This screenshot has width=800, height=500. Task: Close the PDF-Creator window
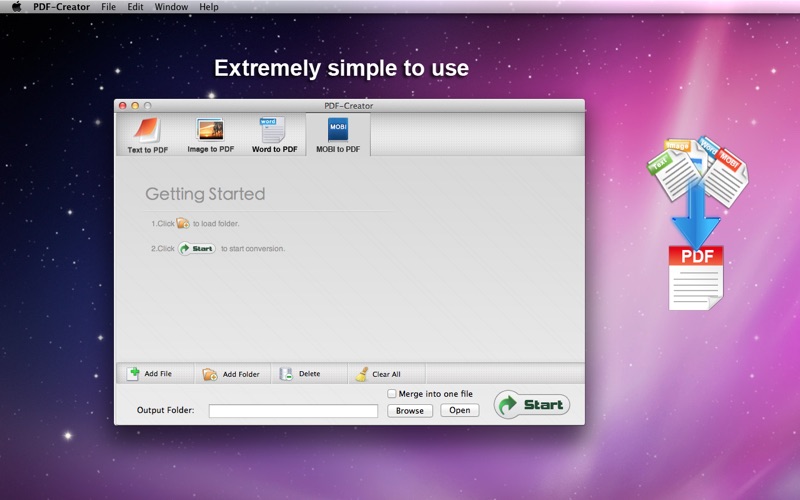point(122,106)
